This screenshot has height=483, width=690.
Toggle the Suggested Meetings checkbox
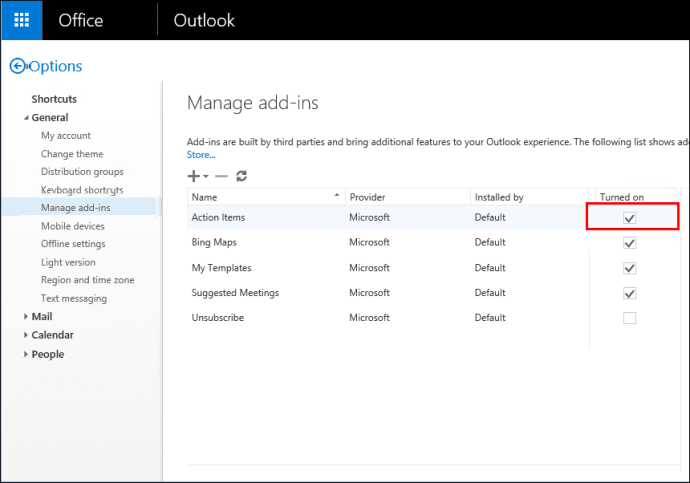629,293
